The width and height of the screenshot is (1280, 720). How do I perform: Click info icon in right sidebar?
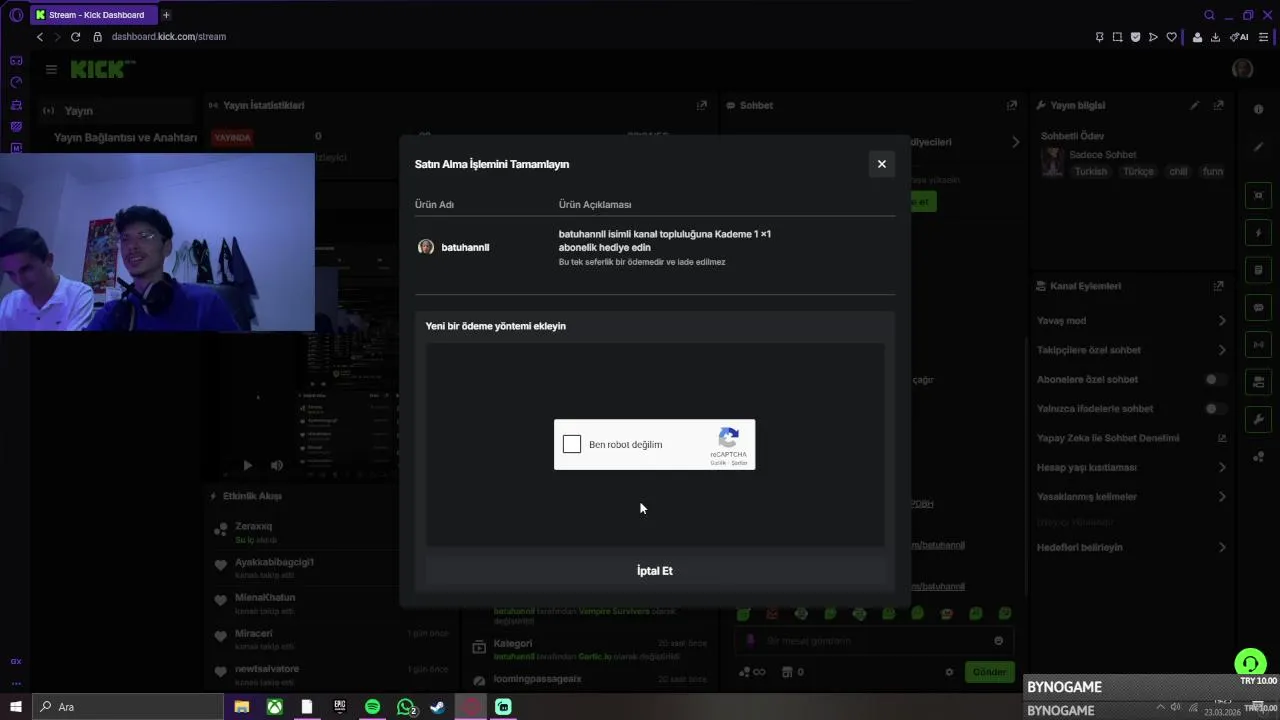[1259, 110]
